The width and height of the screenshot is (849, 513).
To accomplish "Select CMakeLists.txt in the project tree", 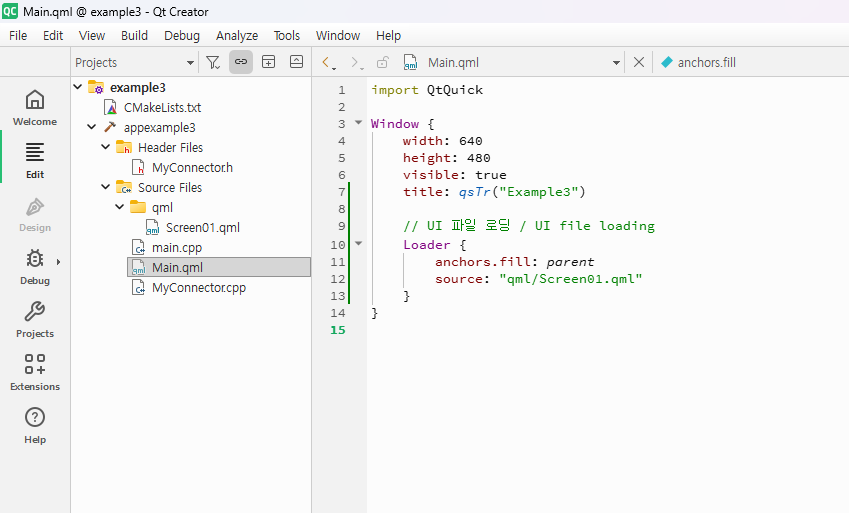I will (x=162, y=107).
